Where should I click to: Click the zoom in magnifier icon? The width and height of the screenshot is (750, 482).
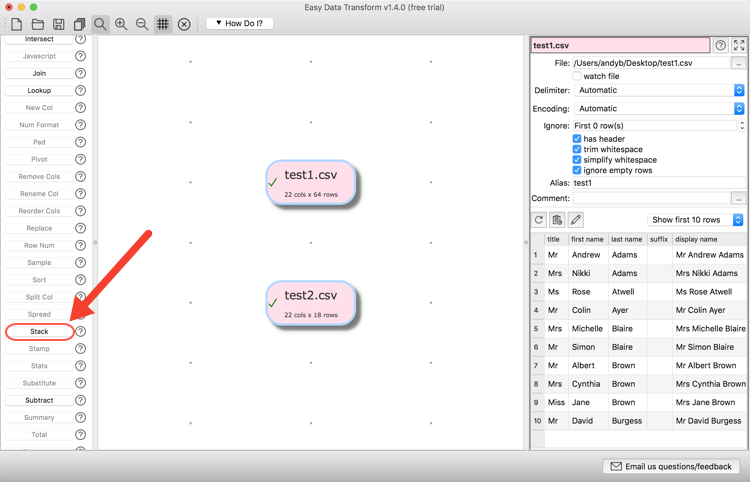pos(121,24)
